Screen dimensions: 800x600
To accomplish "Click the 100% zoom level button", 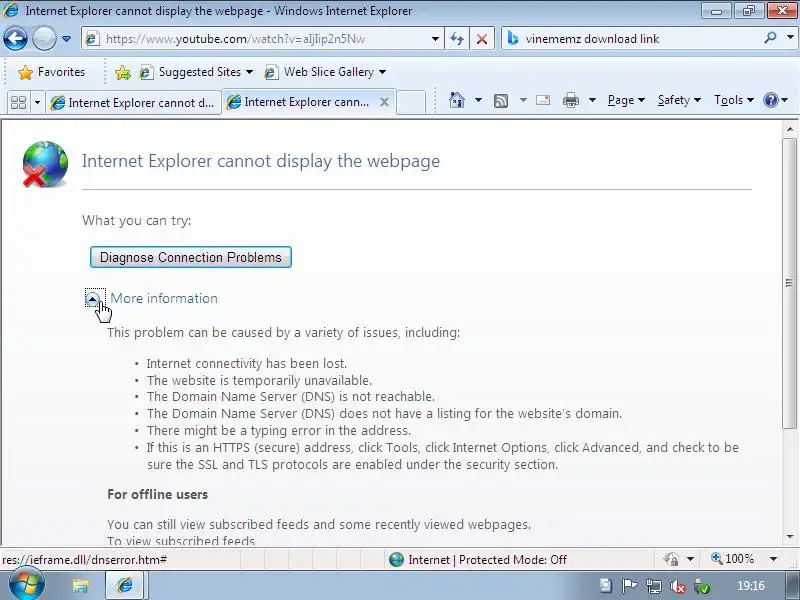I will [x=732, y=559].
